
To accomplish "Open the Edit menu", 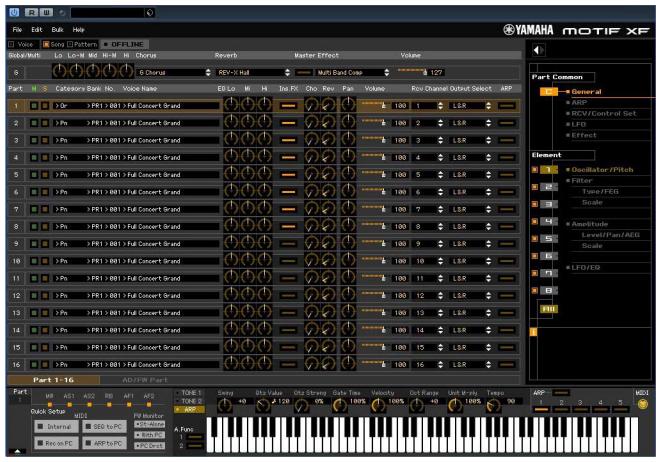I will [x=37, y=29].
